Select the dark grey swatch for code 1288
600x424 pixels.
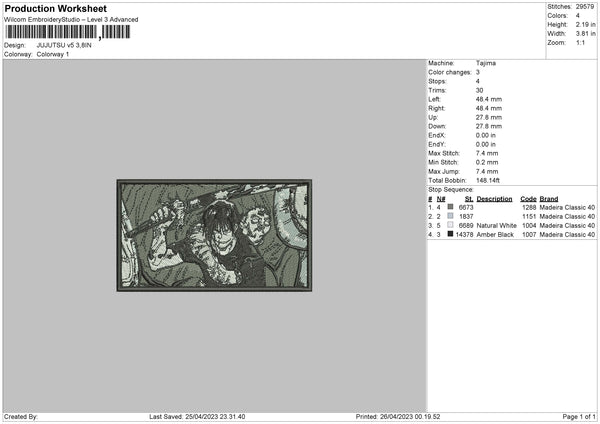coord(450,207)
